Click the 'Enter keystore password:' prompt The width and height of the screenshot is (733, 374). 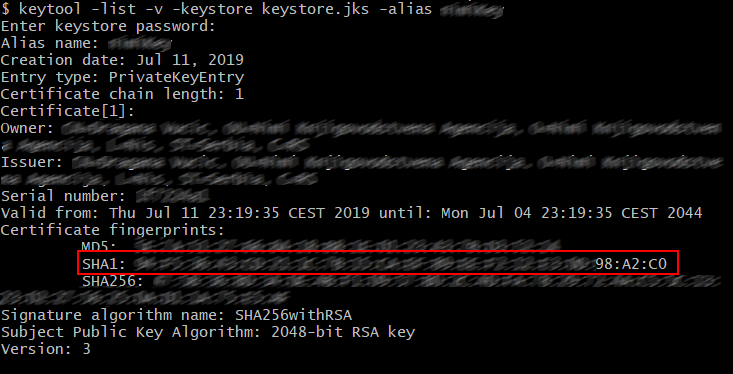tap(108, 26)
